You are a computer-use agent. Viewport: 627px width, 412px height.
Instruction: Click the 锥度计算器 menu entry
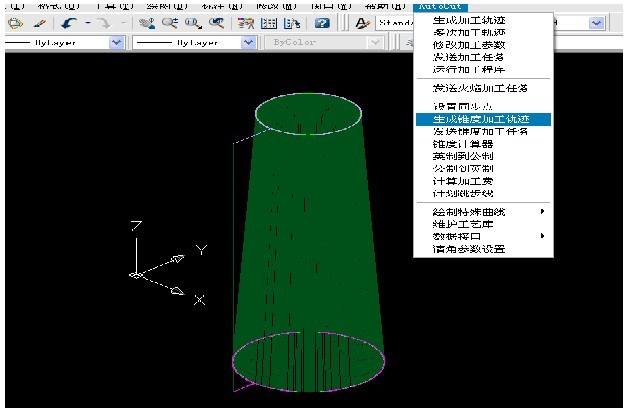coord(462,144)
